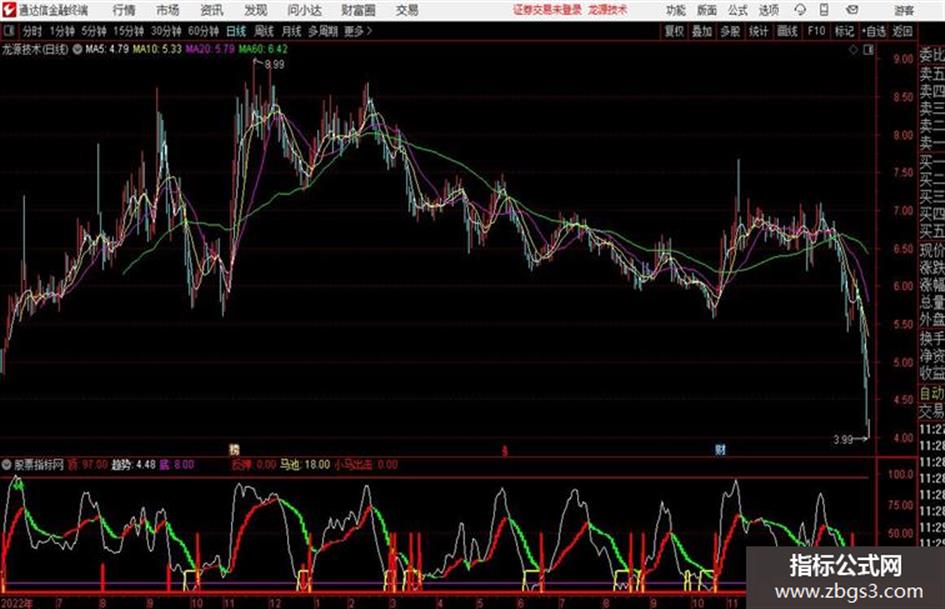Open the 财富圈 menu
Screen dimensions: 945x609
[358, 10]
